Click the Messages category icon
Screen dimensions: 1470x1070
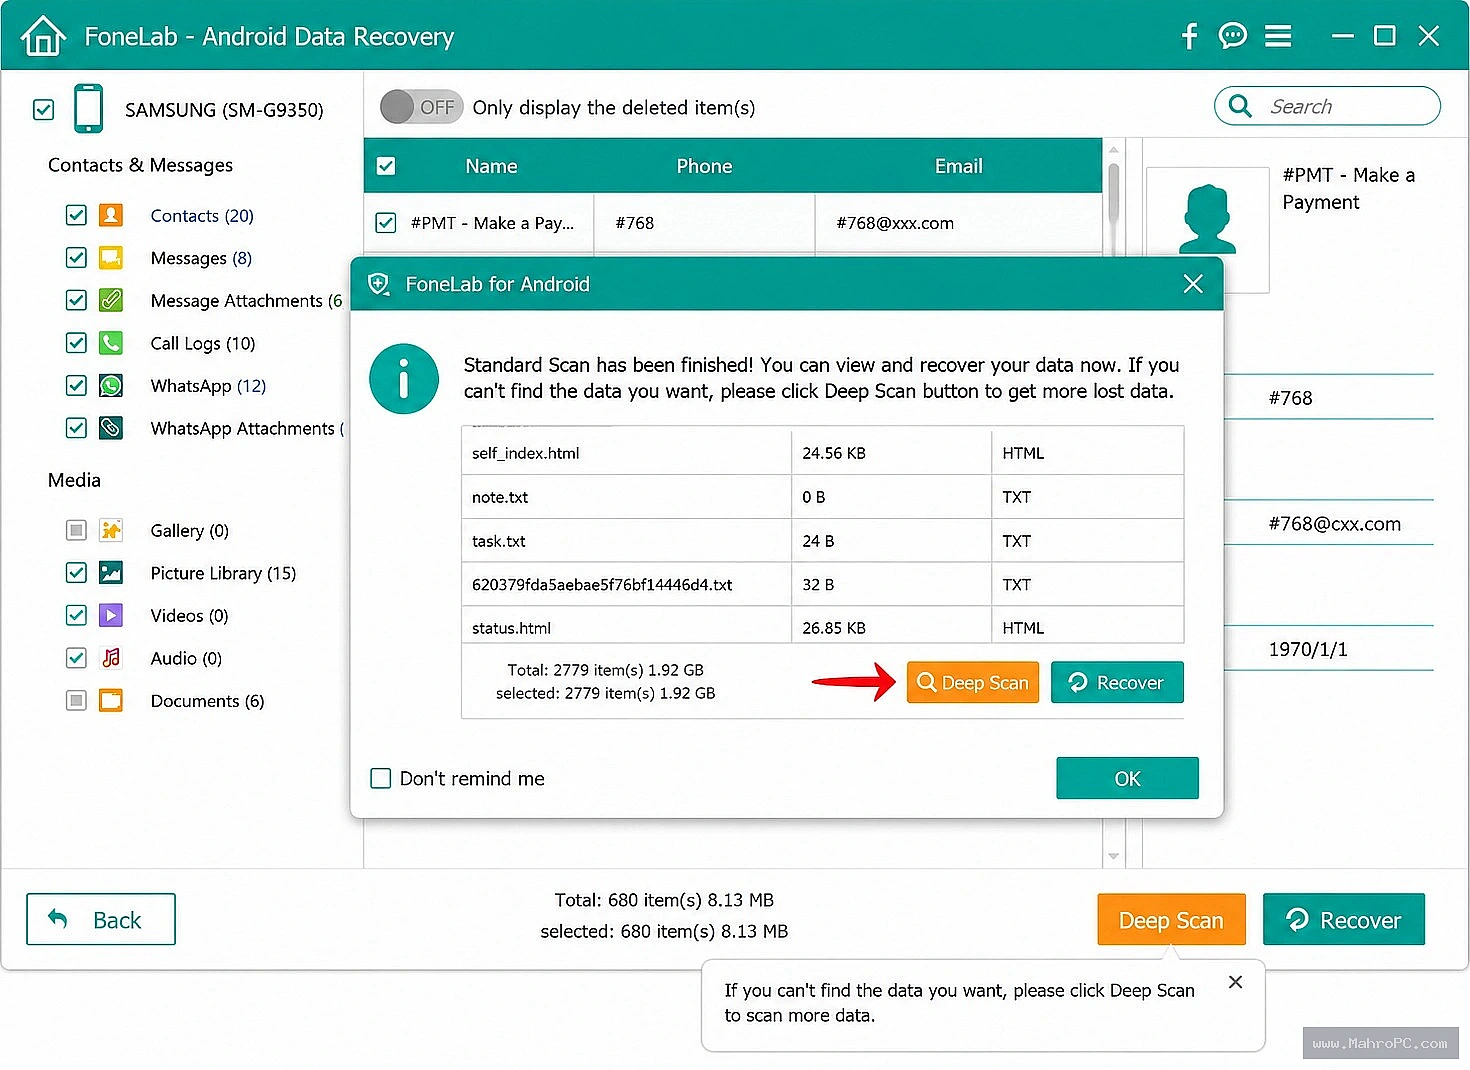(x=111, y=258)
